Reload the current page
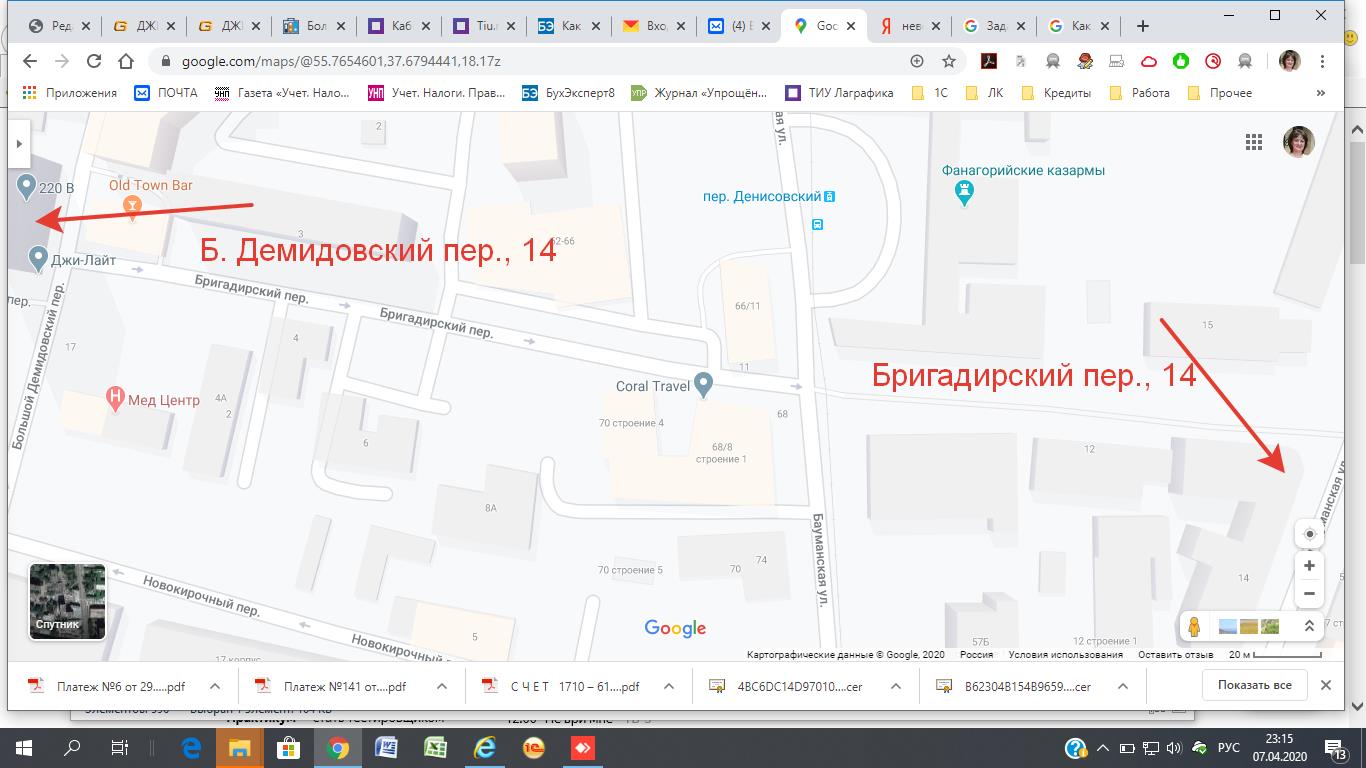This screenshot has width=1366, height=768. (x=94, y=61)
